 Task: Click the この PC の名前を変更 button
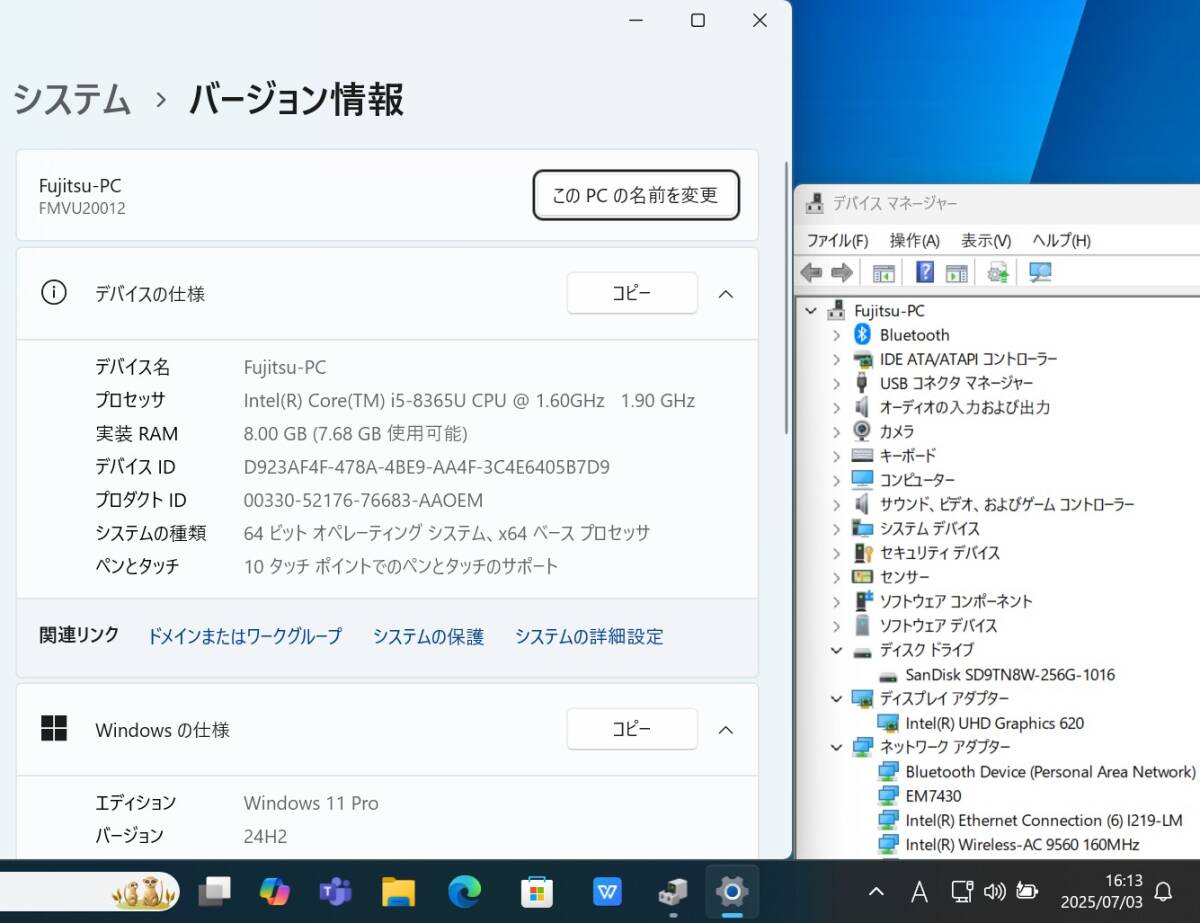(636, 195)
